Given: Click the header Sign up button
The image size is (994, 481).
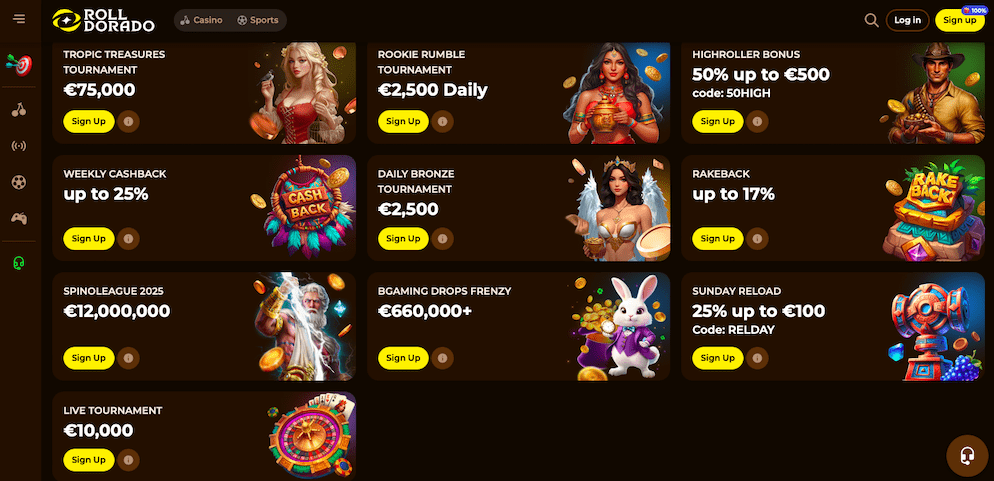Looking at the screenshot, I should (959, 20).
